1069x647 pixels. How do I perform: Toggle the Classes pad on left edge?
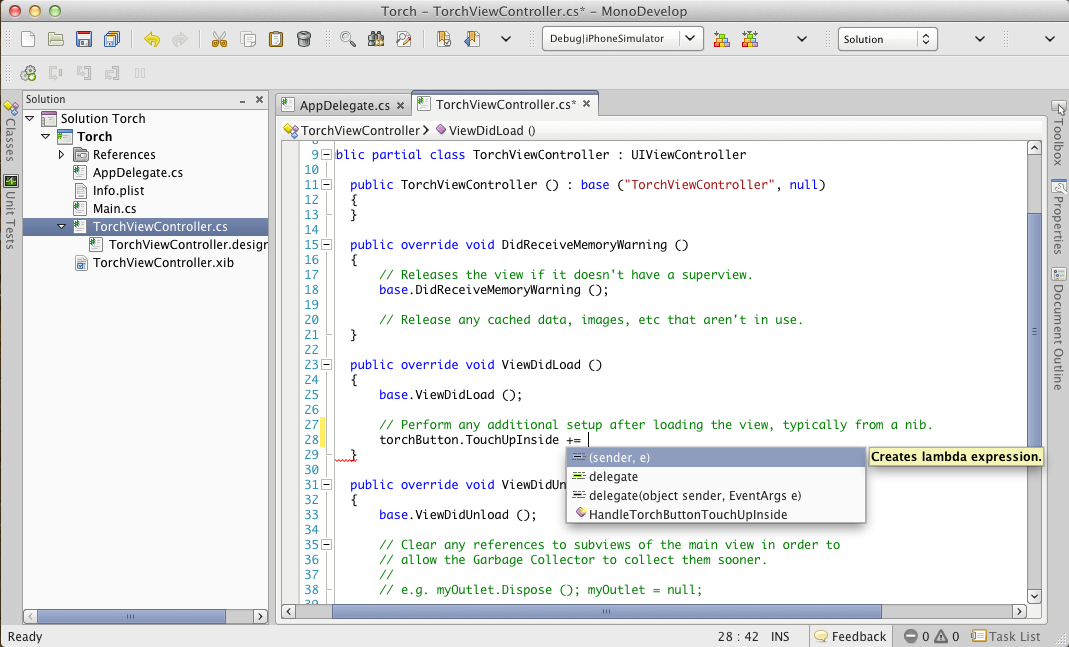click(x=10, y=135)
